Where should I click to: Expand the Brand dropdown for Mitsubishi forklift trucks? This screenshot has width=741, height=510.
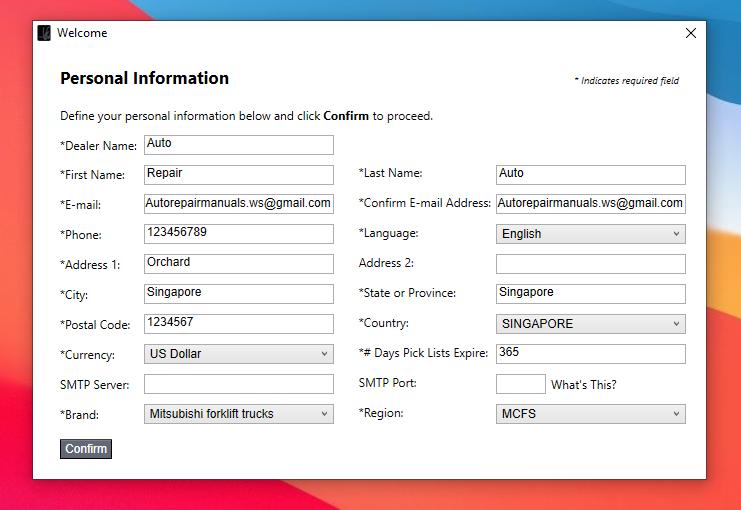pyautogui.click(x=239, y=414)
